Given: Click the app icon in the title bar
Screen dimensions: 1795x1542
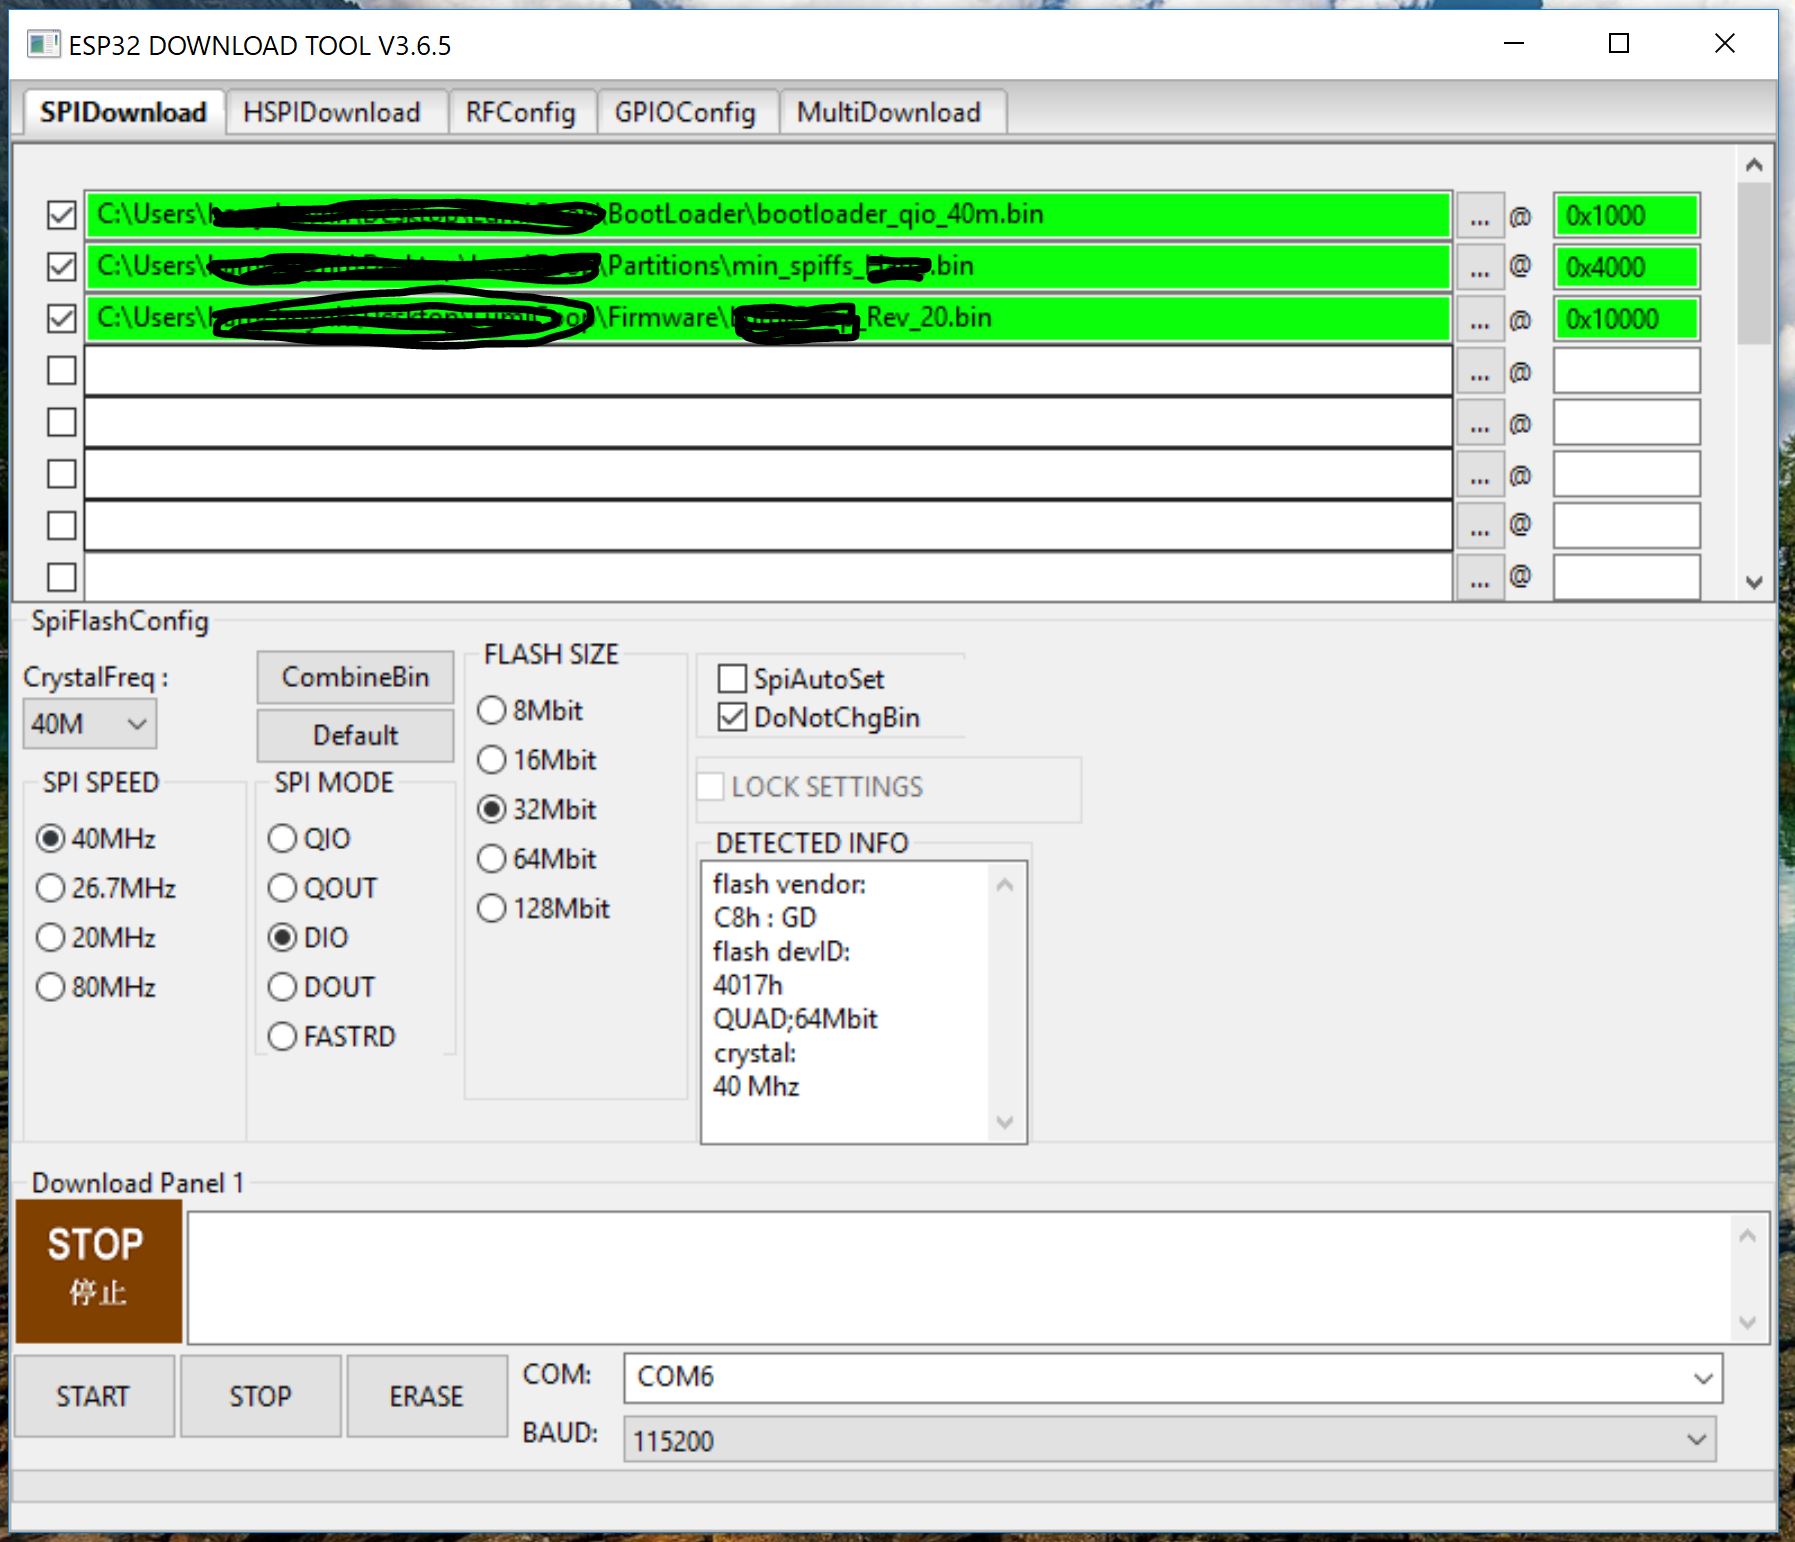Looking at the screenshot, I should [43, 44].
